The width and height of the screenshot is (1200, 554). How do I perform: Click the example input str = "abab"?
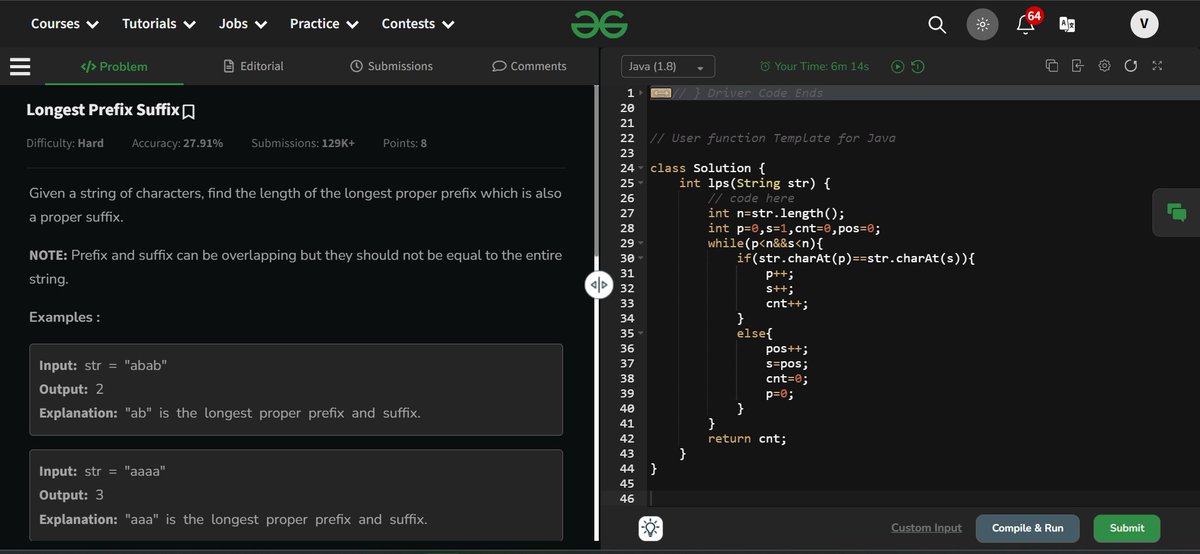point(102,365)
